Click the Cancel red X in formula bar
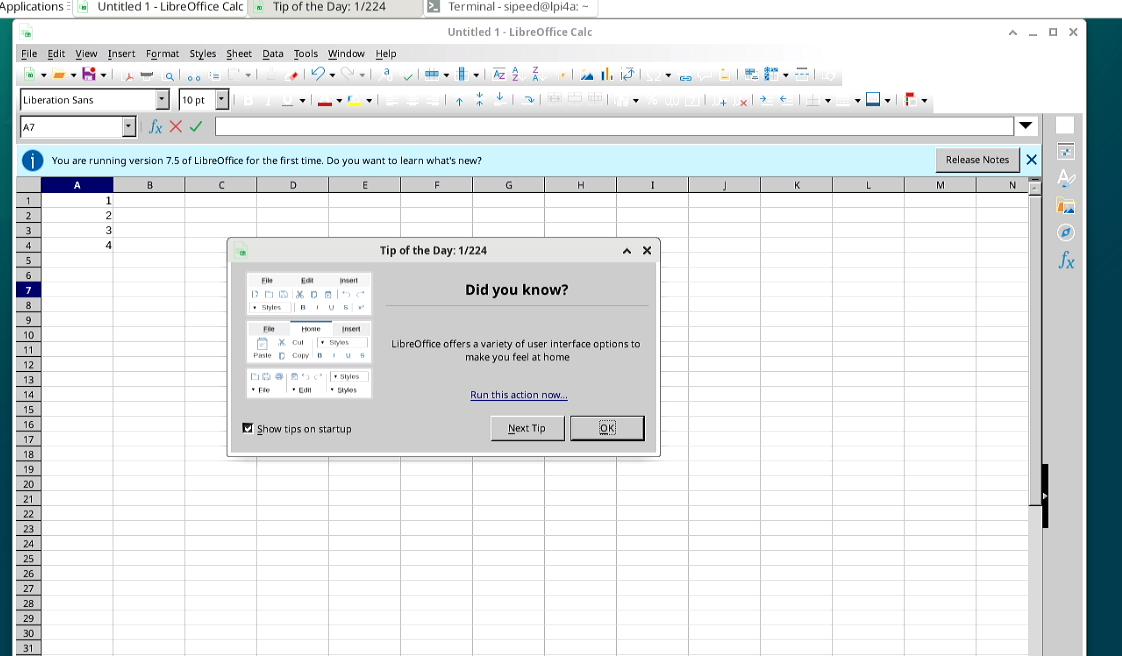This screenshot has width=1122, height=656. pos(175,127)
